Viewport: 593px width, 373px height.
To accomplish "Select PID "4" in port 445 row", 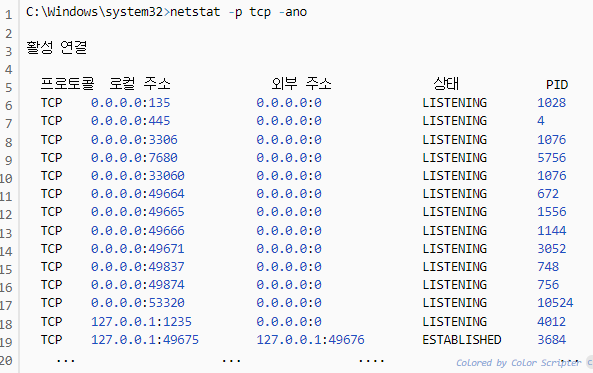I will tap(541, 121).
